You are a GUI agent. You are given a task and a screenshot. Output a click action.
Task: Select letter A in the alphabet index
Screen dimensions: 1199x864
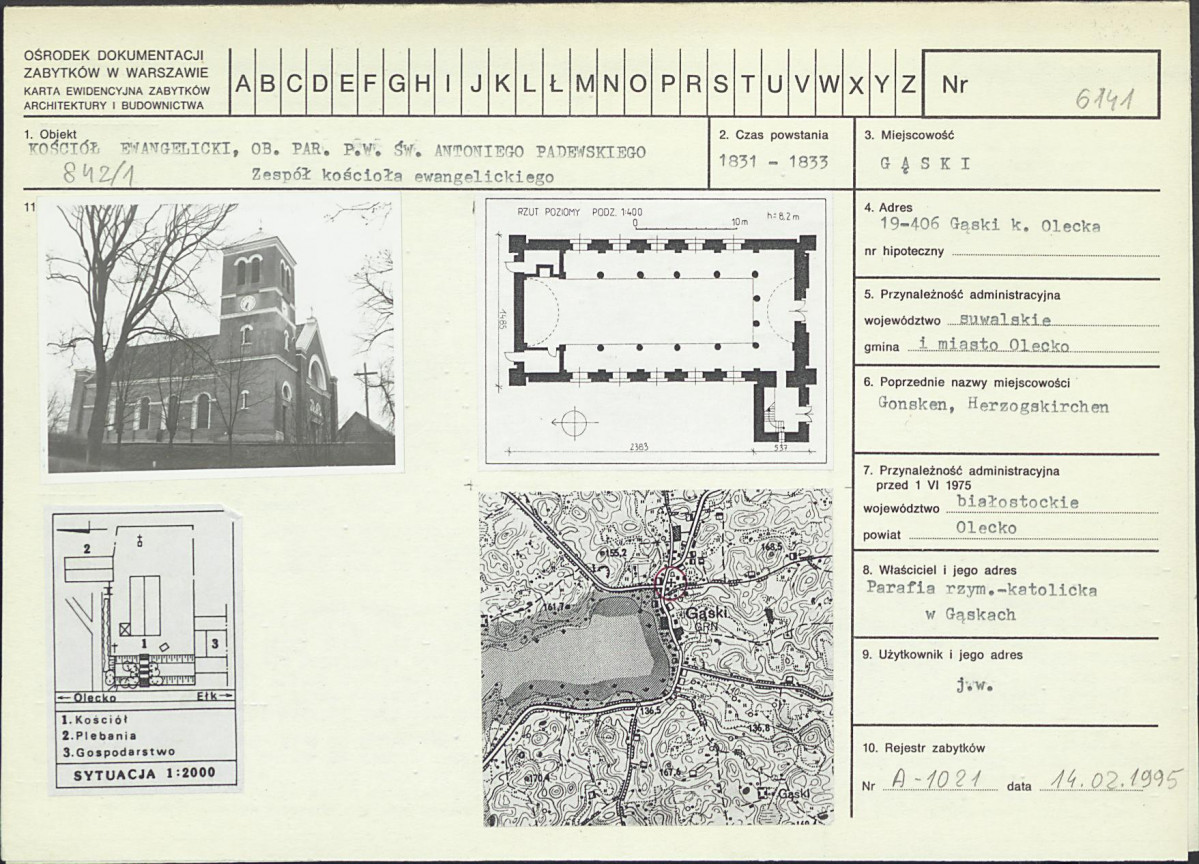click(x=243, y=84)
